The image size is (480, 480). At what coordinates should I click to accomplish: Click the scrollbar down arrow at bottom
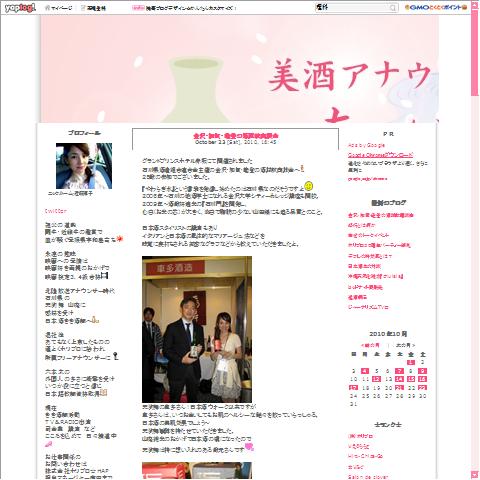[x=475, y=474]
